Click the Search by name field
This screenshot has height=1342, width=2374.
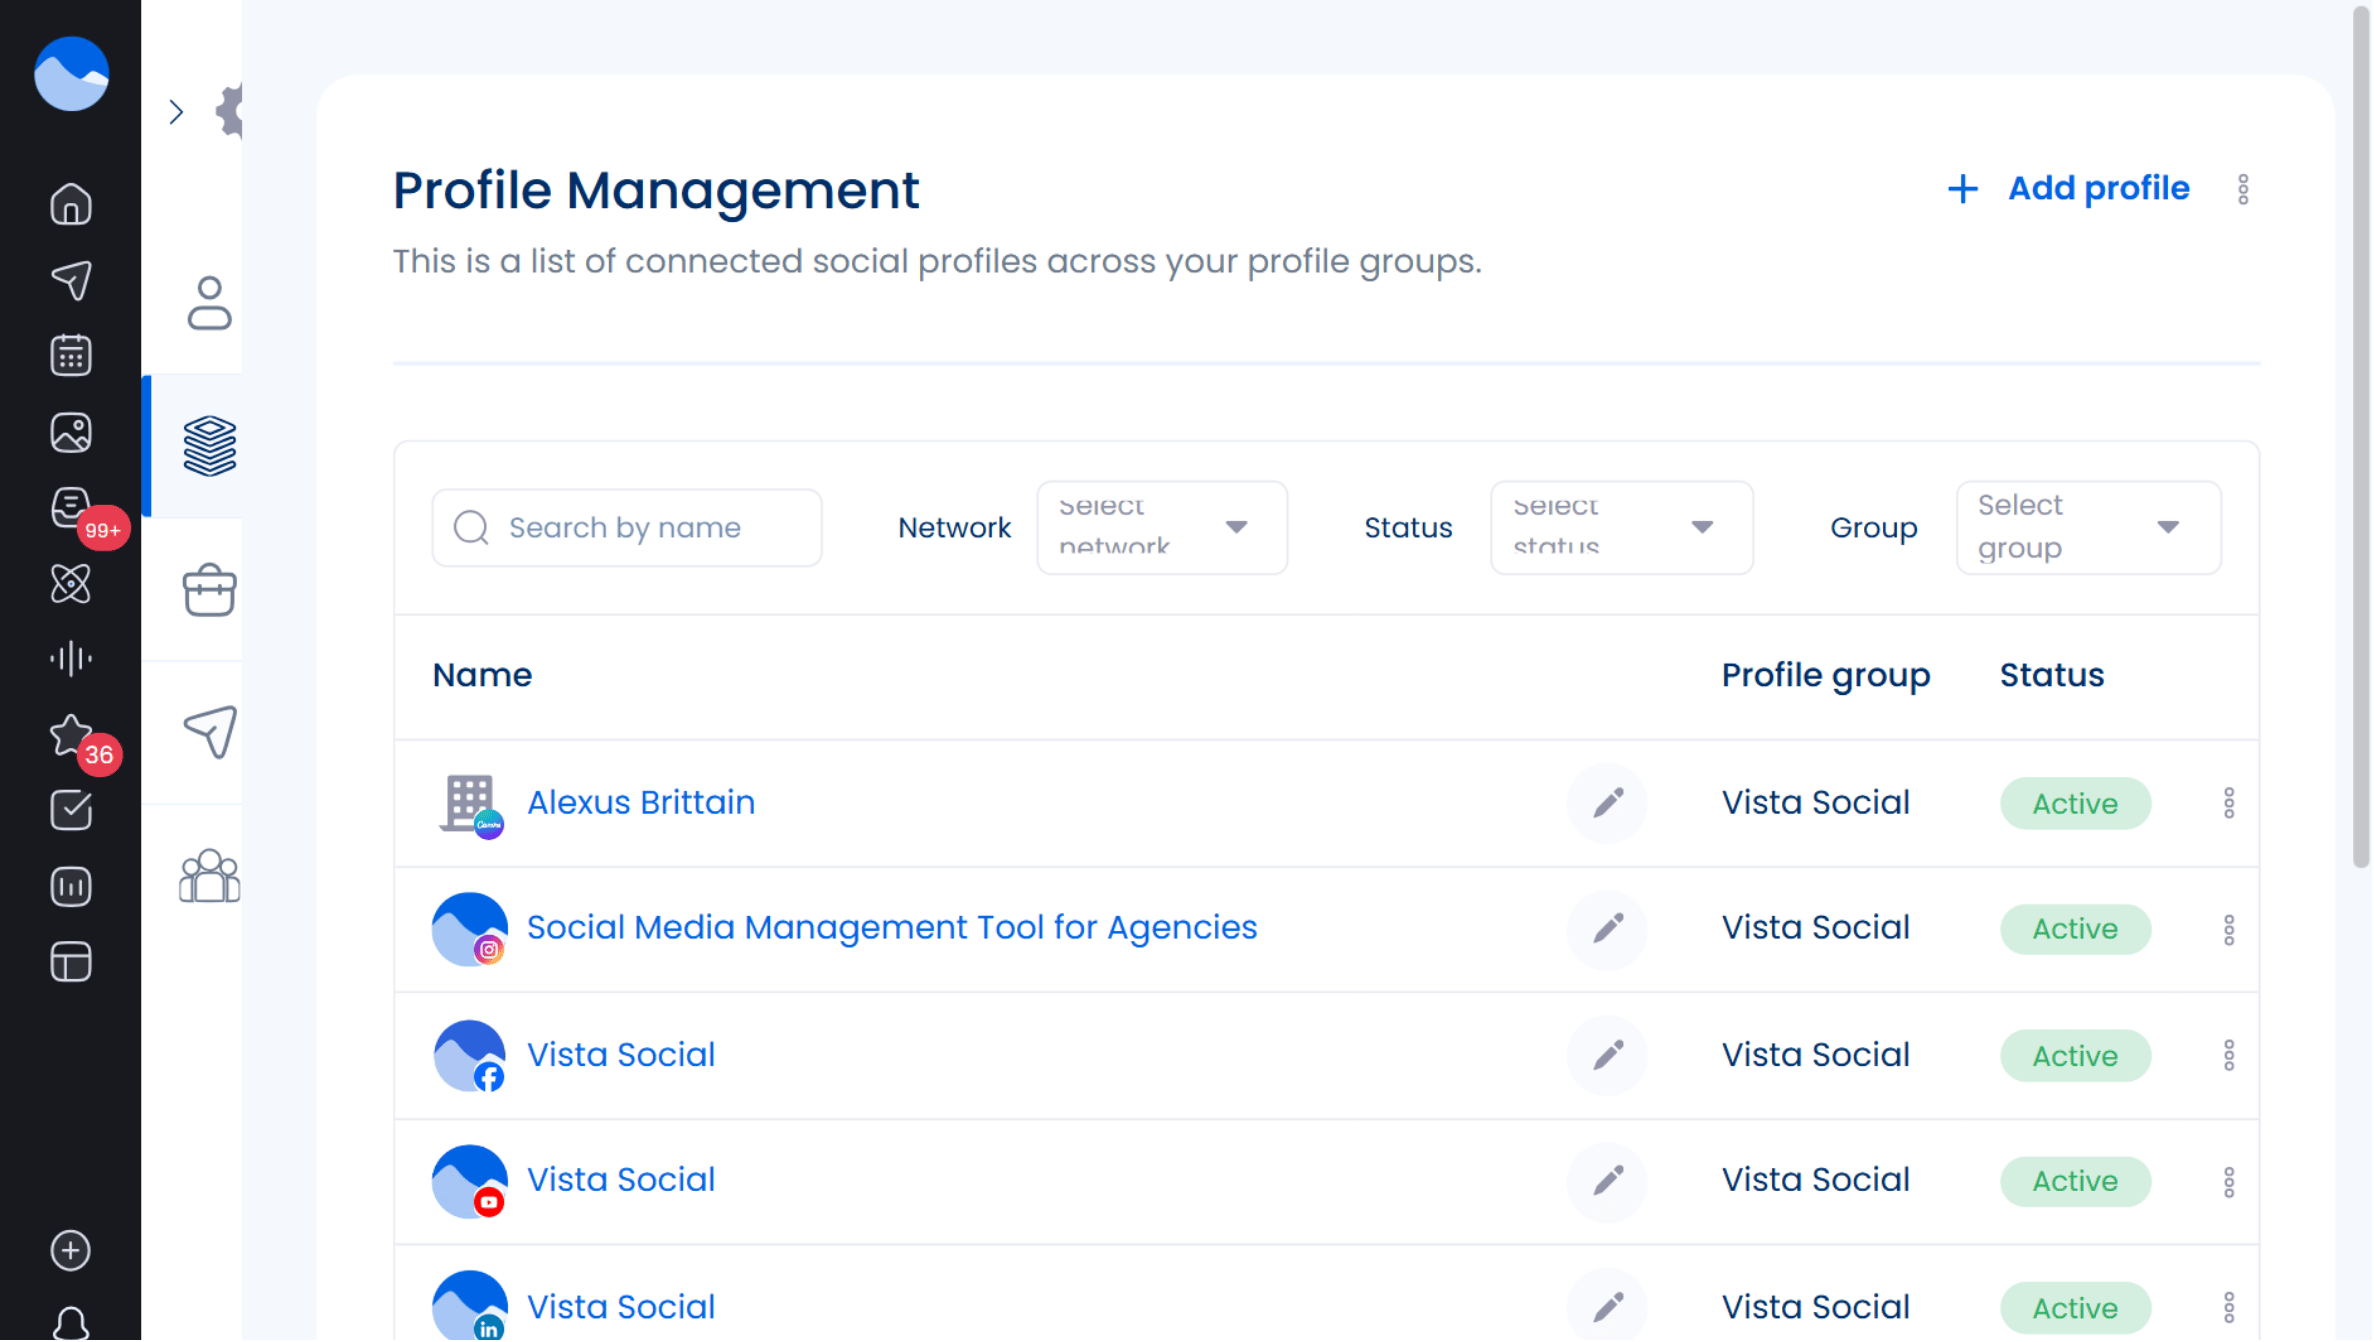pyautogui.click(x=627, y=527)
